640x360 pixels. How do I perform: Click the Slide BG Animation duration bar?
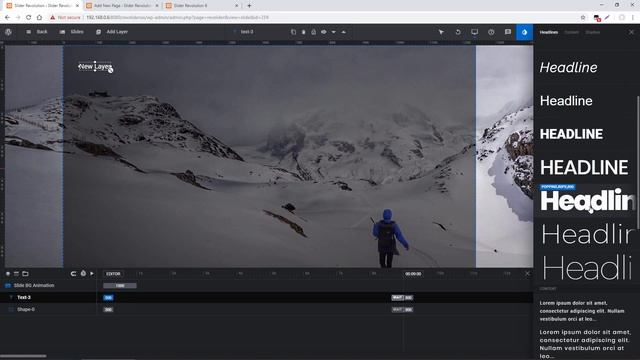tap(120, 286)
